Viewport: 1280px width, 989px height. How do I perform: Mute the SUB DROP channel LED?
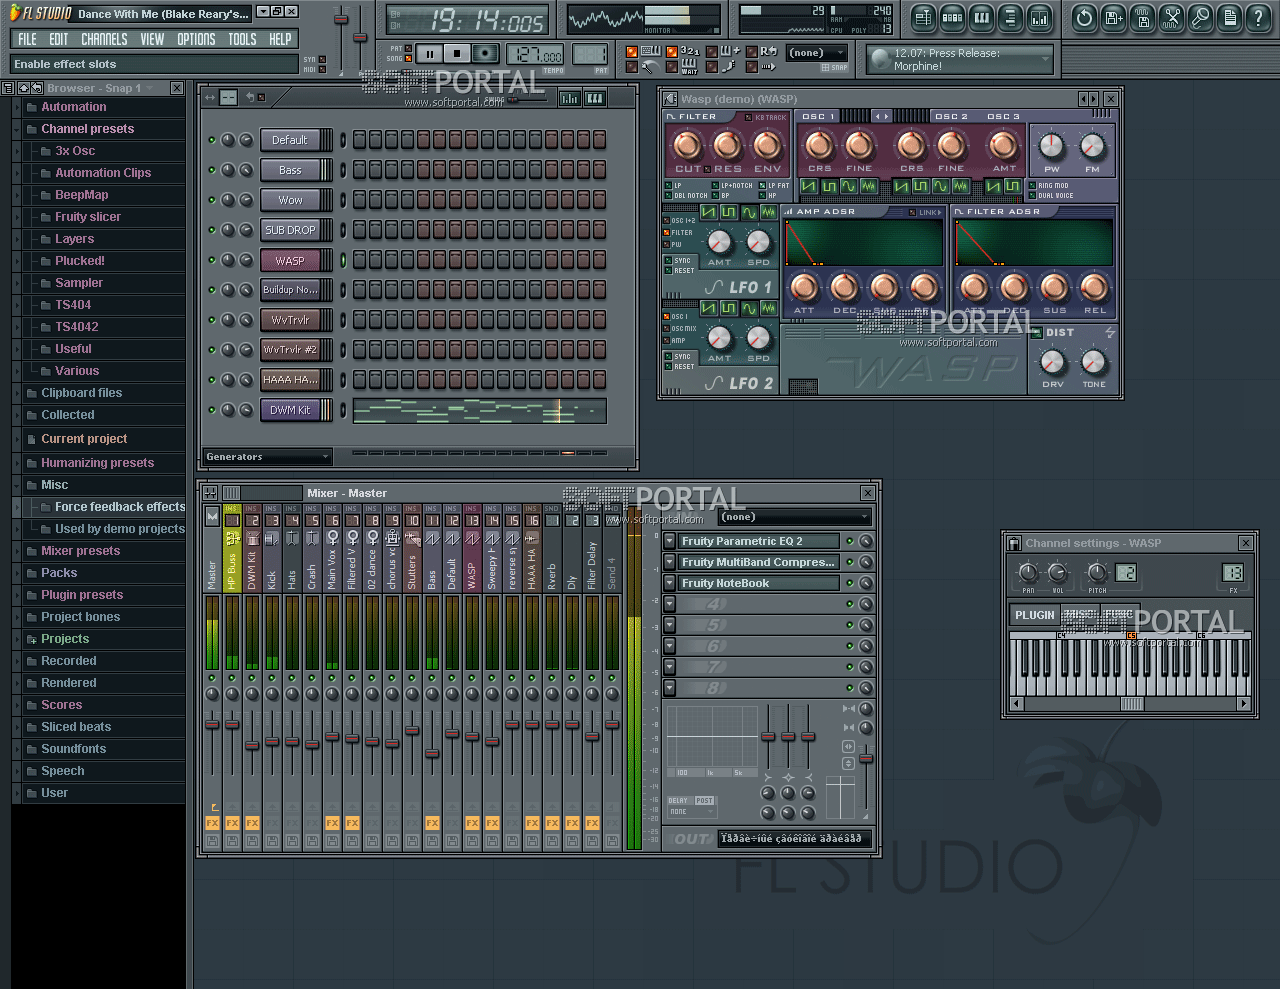pos(212,230)
